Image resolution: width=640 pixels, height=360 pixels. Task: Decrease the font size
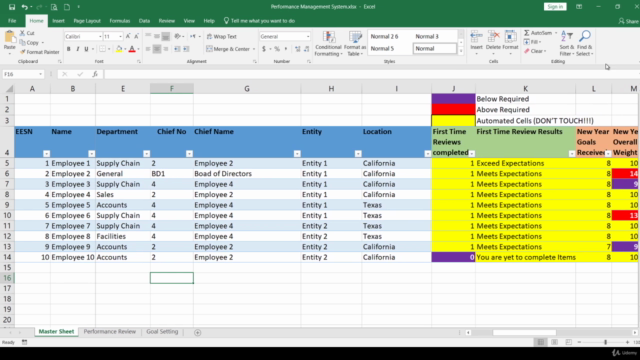[x=136, y=36]
